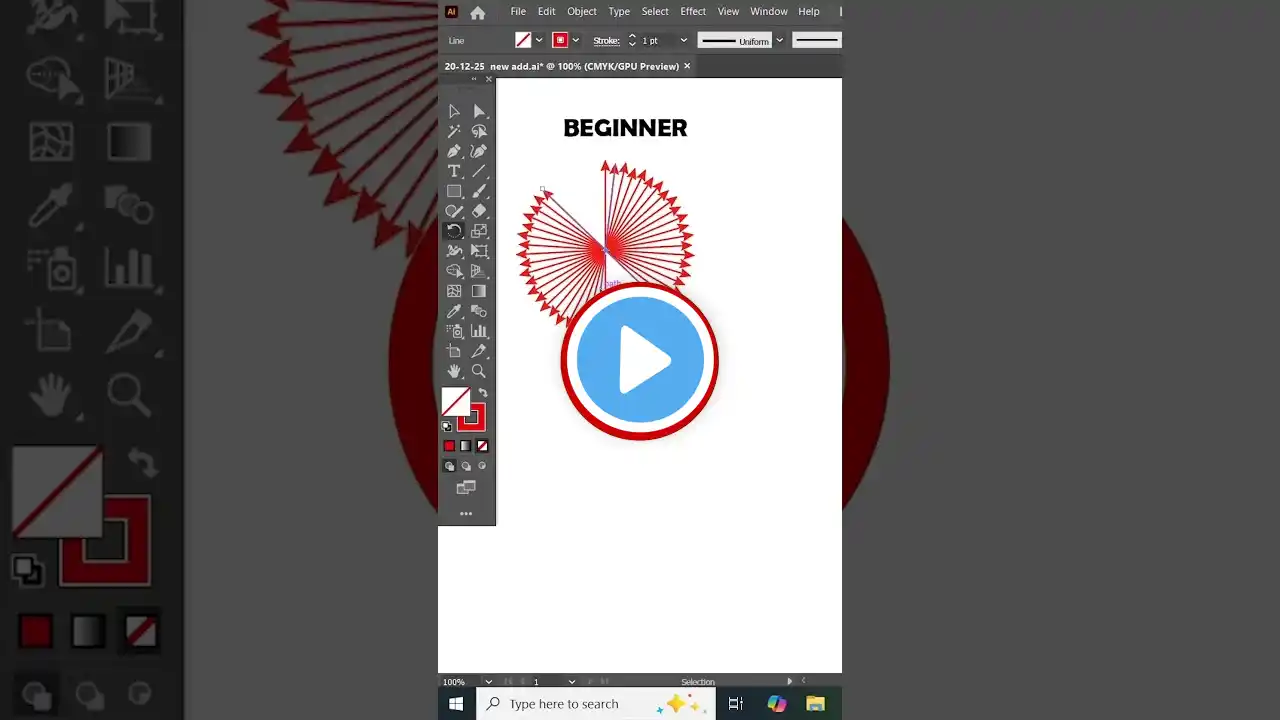Open the Window menu
The width and height of the screenshot is (1280, 720).
point(769,12)
